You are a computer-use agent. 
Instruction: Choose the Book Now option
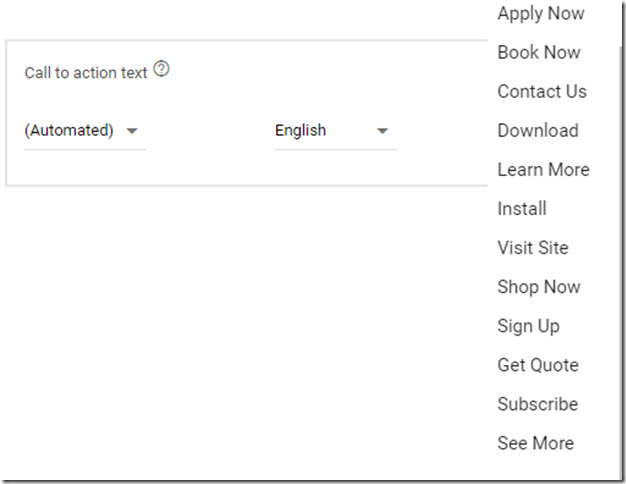[x=538, y=53]
